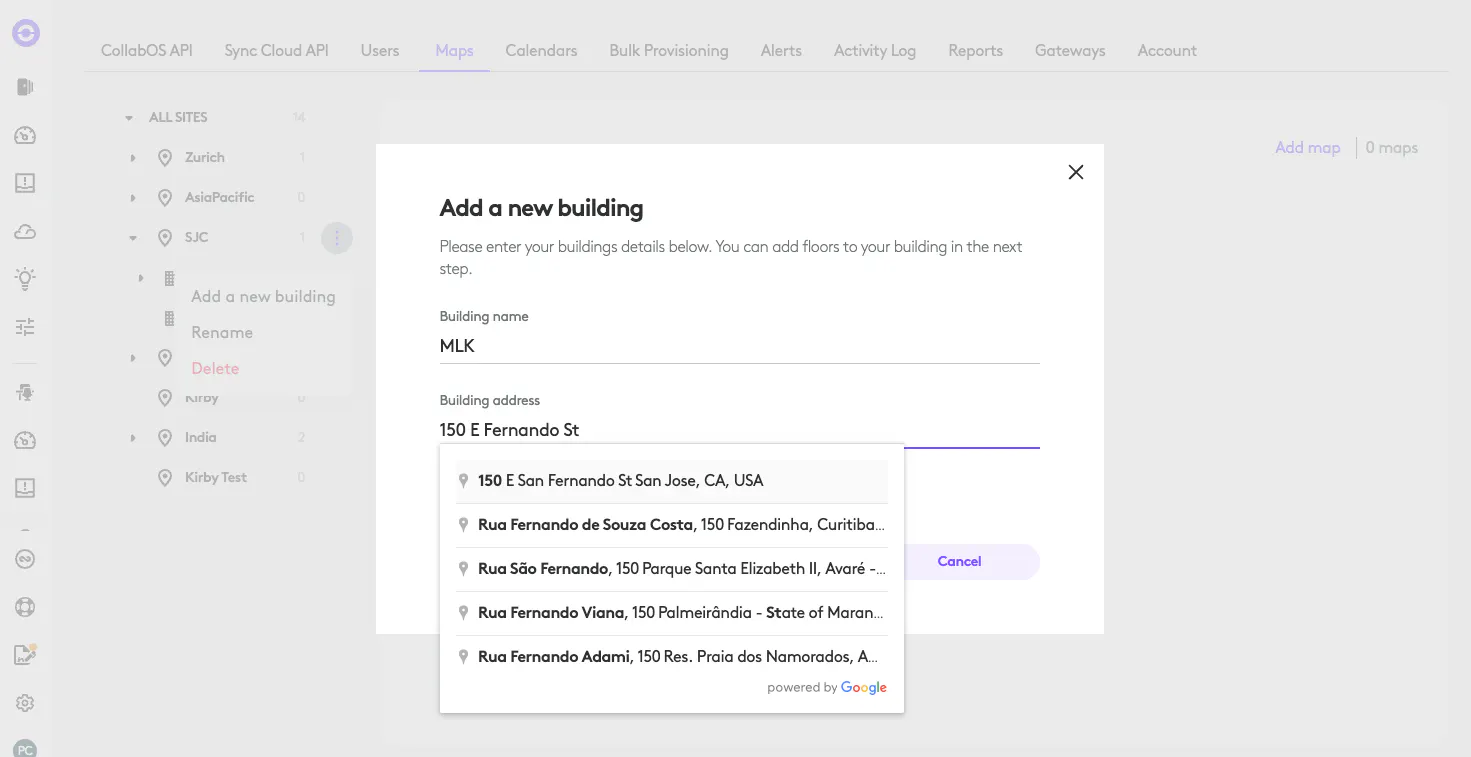Collapse the ALL SITES tree
The height and width of the screenshot is (757, 1471).
129,118
